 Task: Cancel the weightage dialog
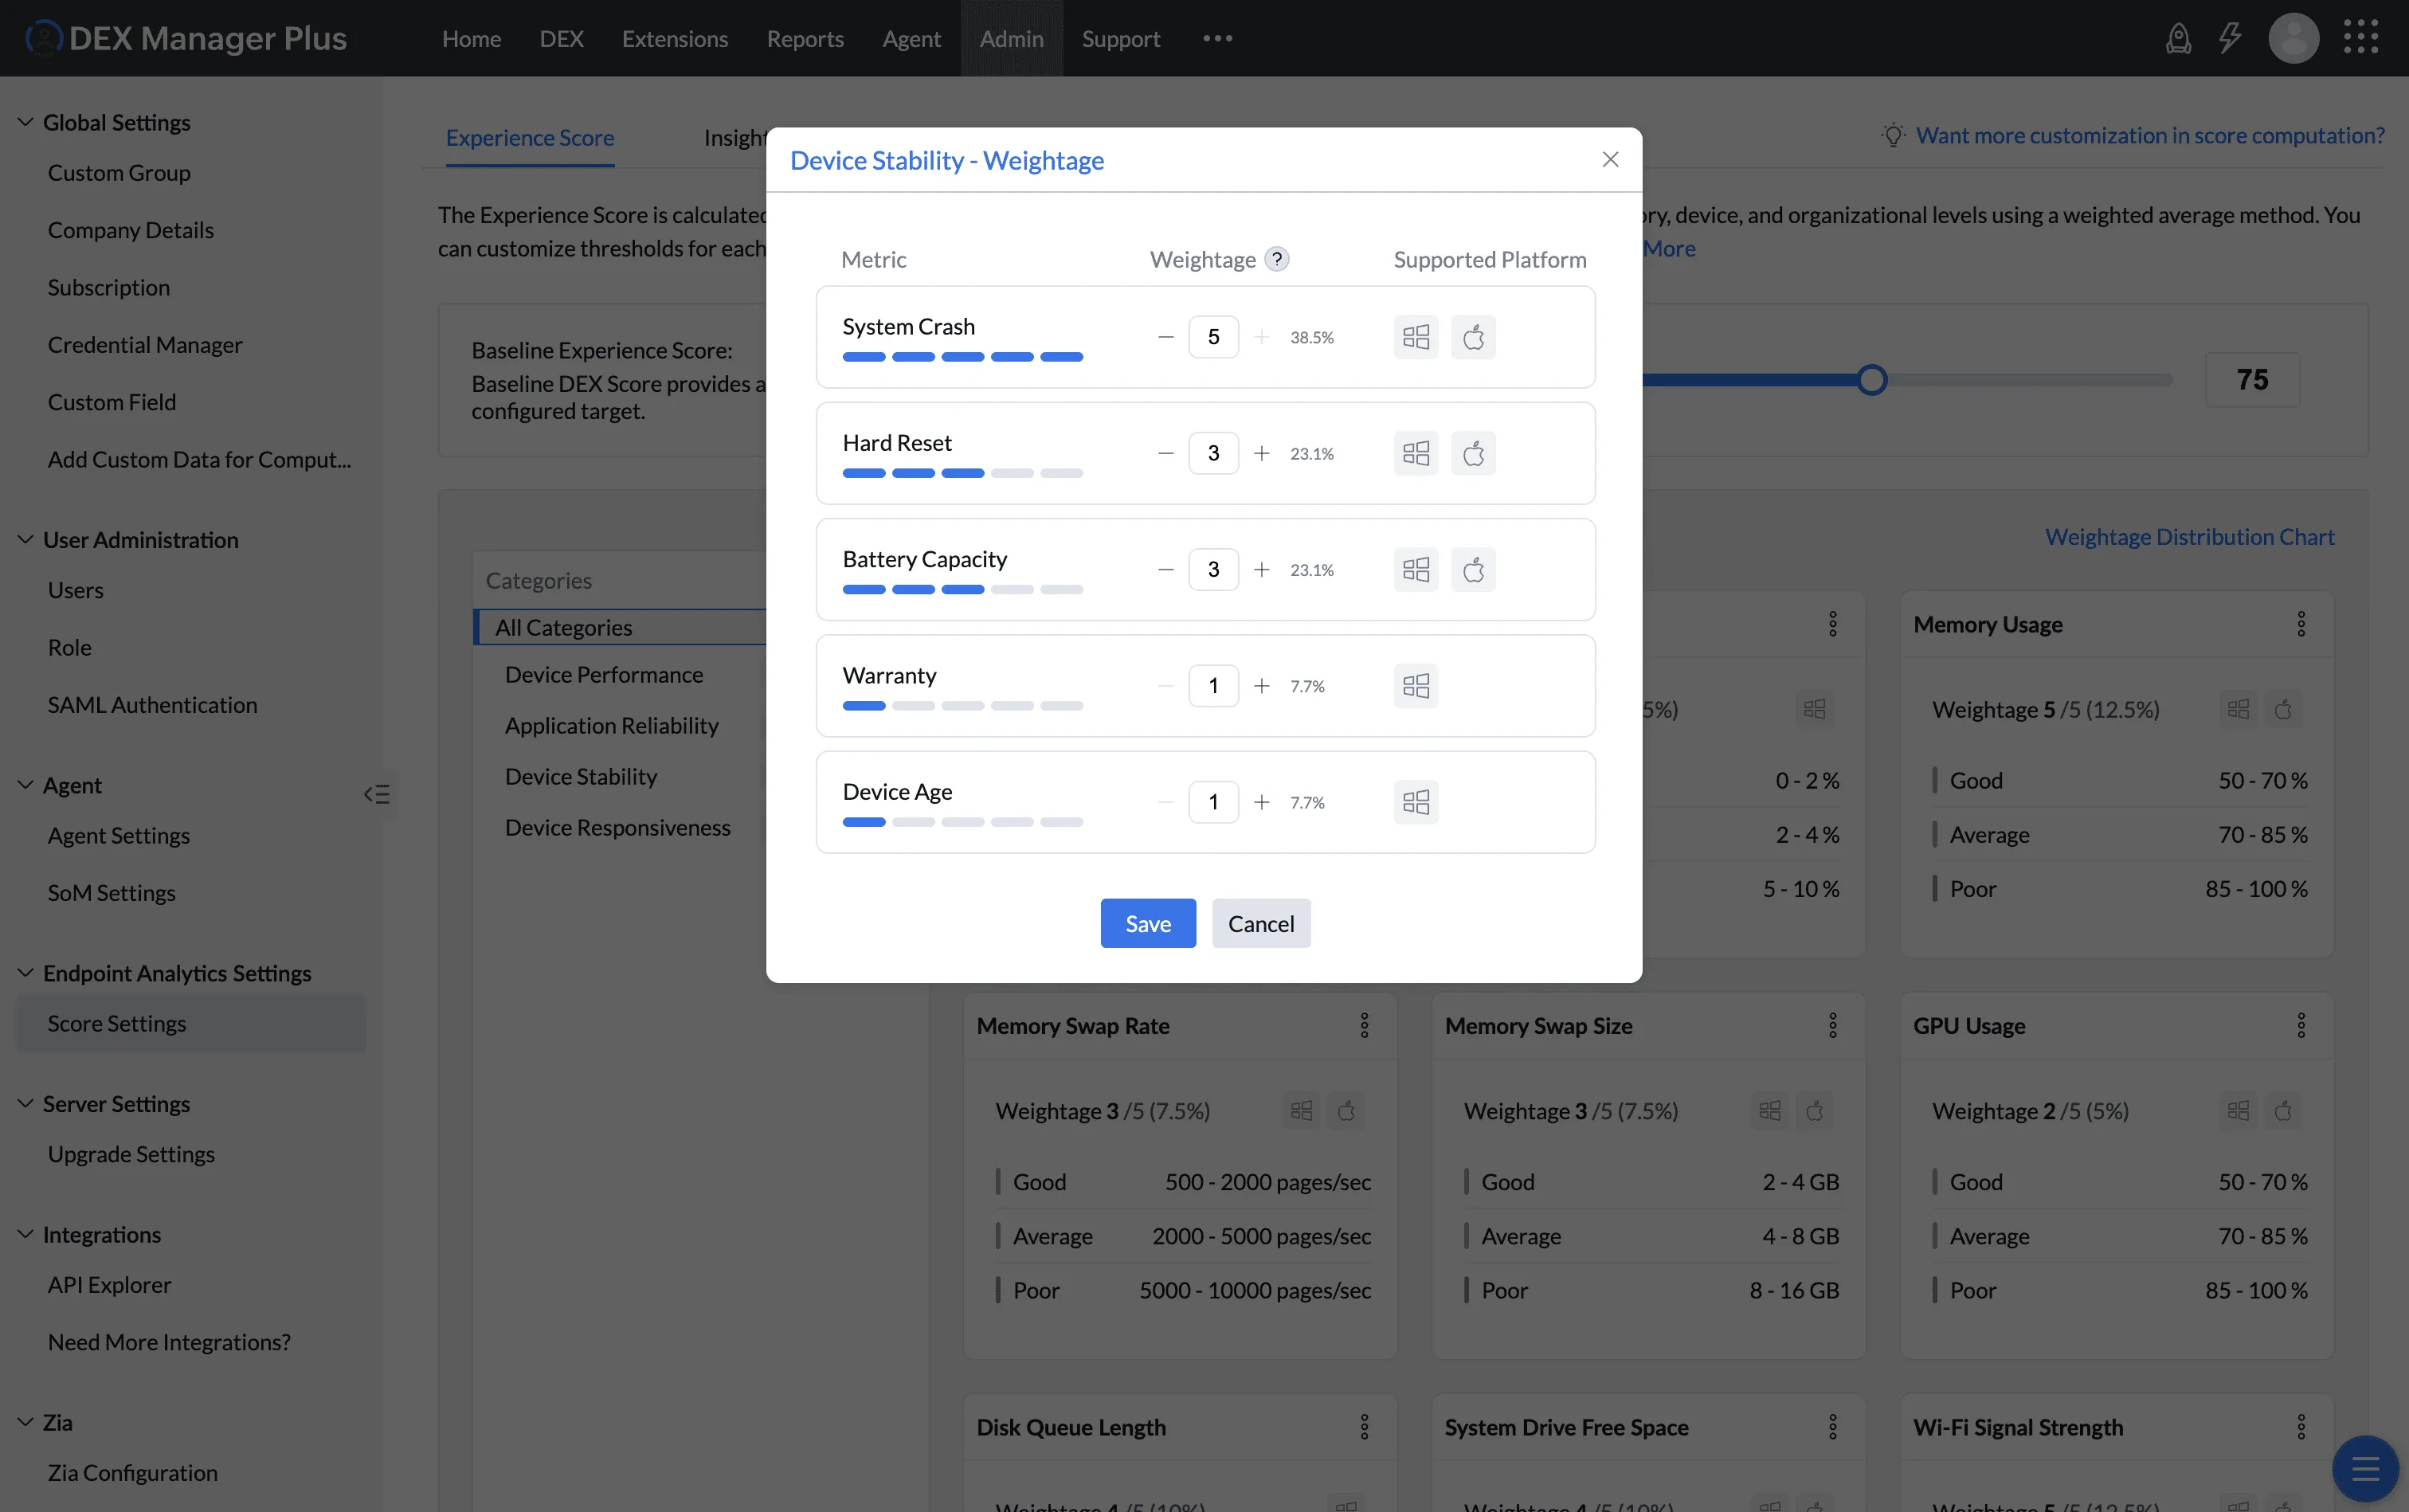[1261, 923]
